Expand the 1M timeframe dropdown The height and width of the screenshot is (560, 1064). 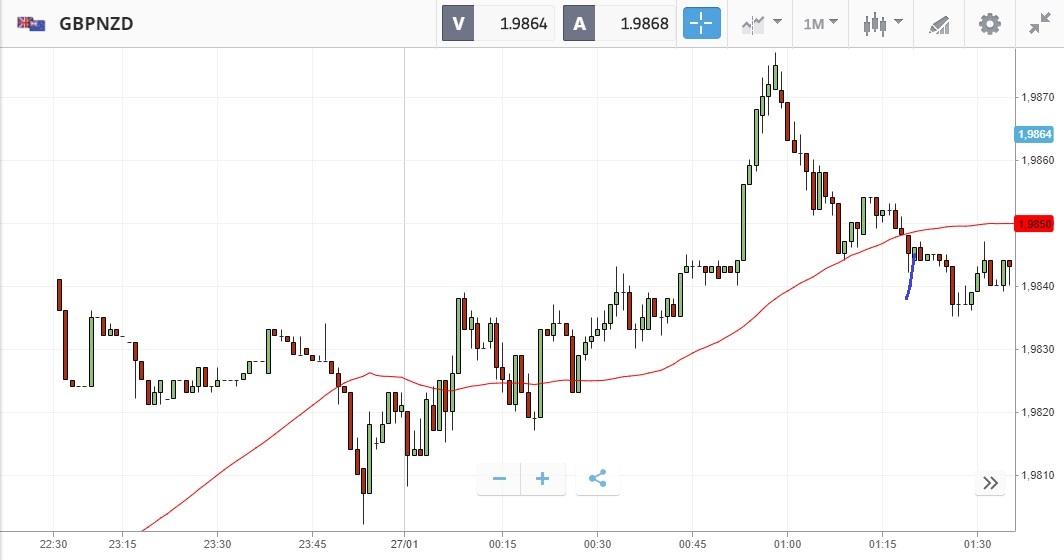[821, 23]
